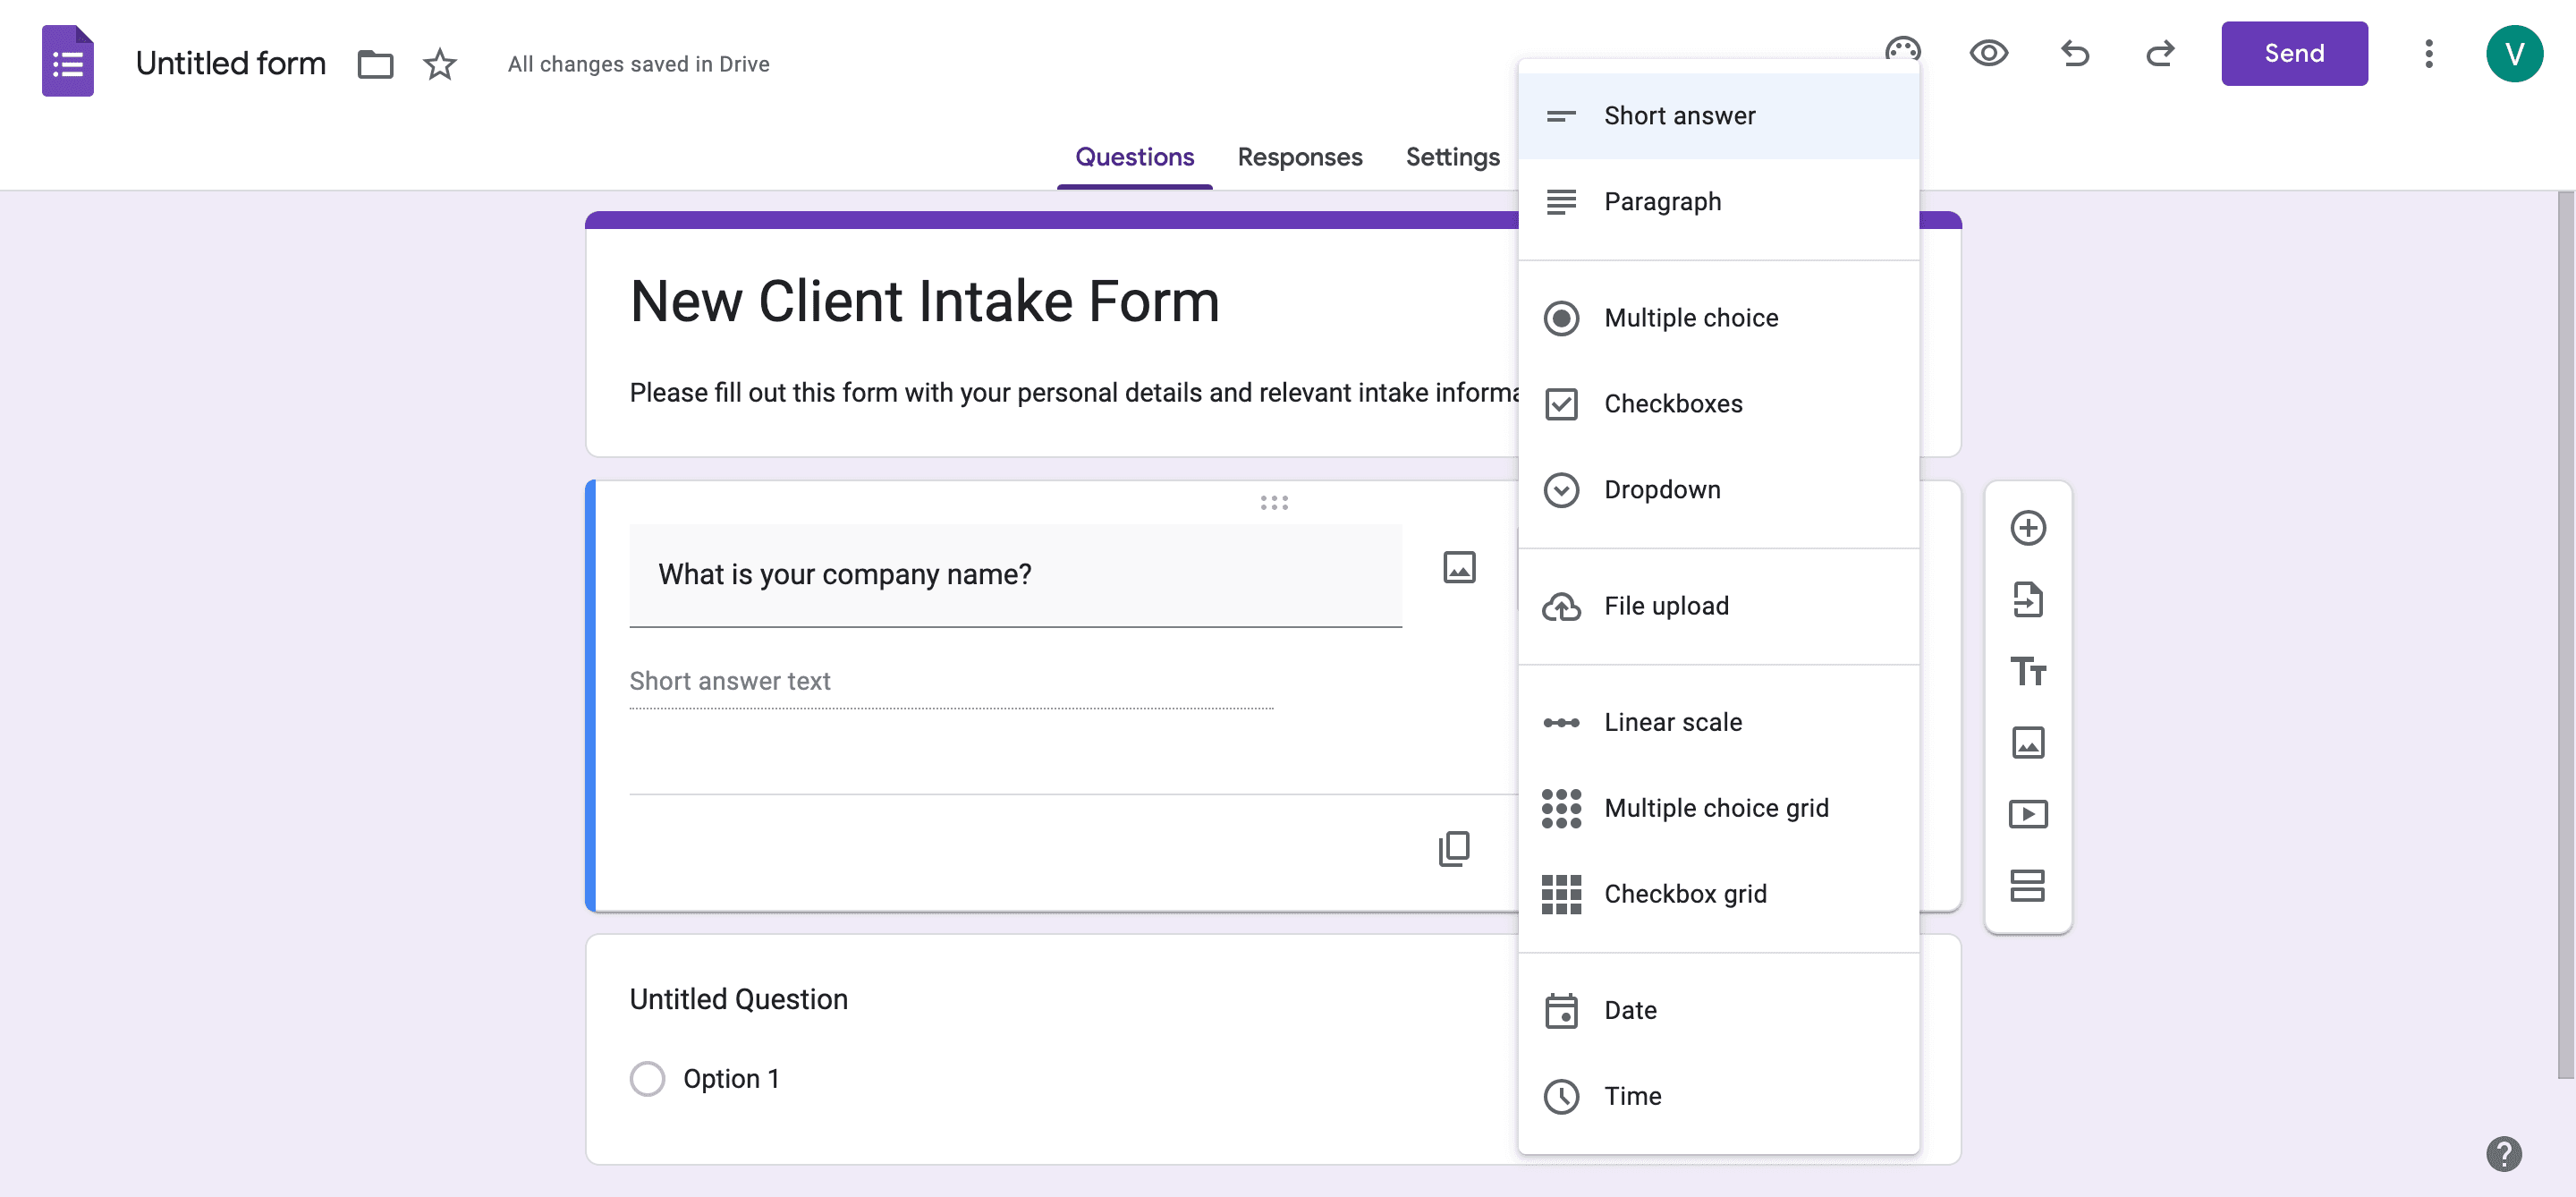Click the Send button
This screenshot has width=2576, height=1197.
[2294, 53]
